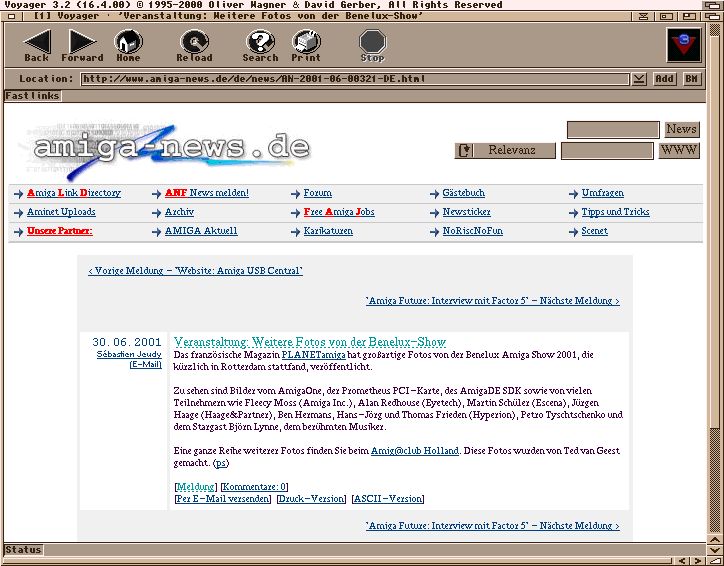The height and width of the screenshot is (566, 724).
Task: Click the Status bar label
Action: point(23,549)
